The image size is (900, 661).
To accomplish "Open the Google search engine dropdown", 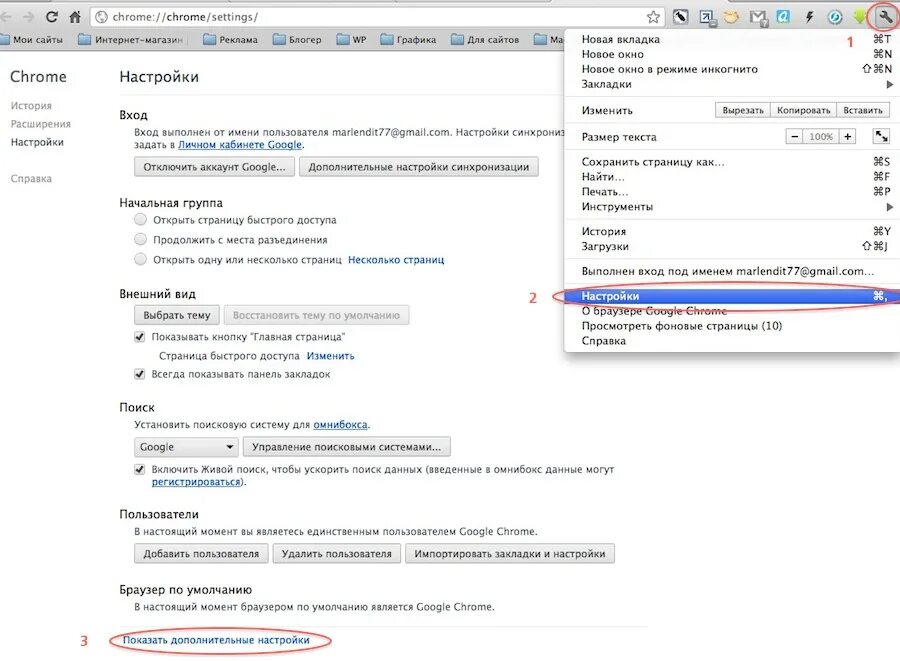I will pos(186,446).
